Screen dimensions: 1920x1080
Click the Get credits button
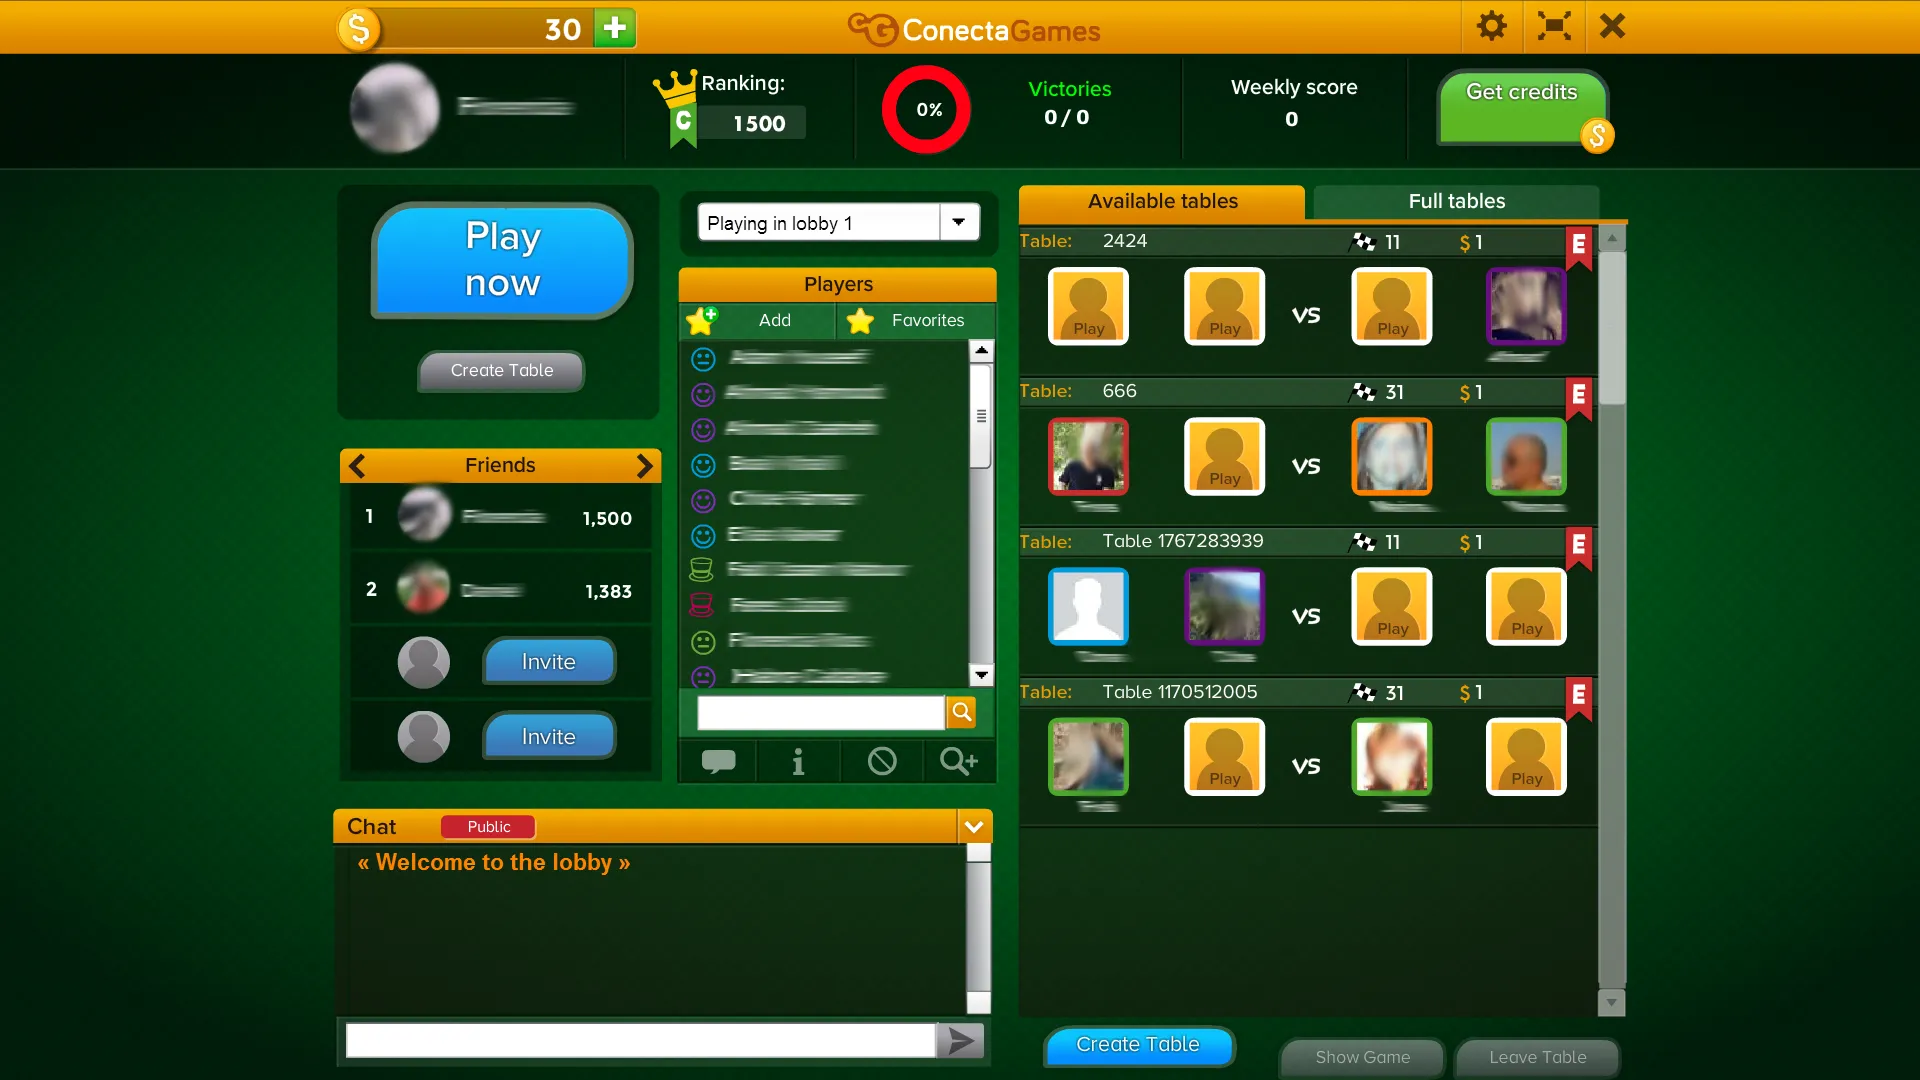click(x=1522, y=92)
